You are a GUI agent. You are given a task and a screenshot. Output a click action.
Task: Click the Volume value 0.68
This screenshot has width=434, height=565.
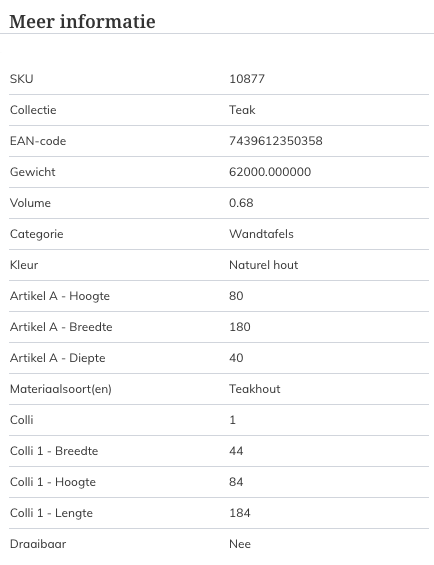point(241,203)
